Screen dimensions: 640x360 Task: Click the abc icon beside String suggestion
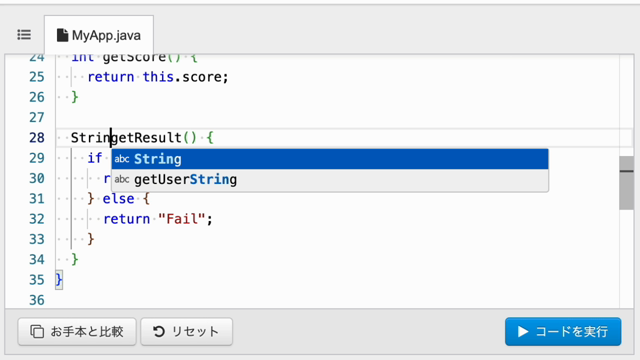(x=122, y=159)
